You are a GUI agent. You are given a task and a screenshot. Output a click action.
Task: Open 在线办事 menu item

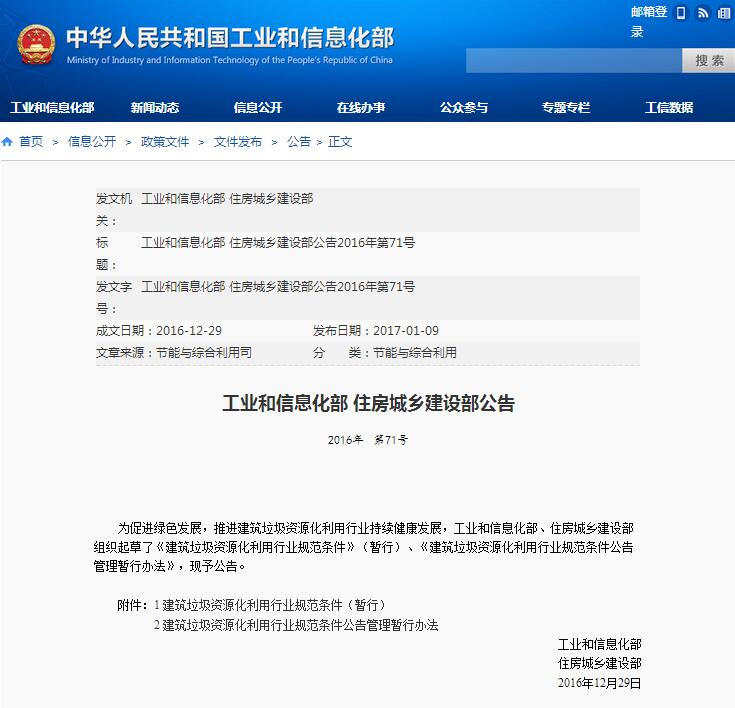360,107
